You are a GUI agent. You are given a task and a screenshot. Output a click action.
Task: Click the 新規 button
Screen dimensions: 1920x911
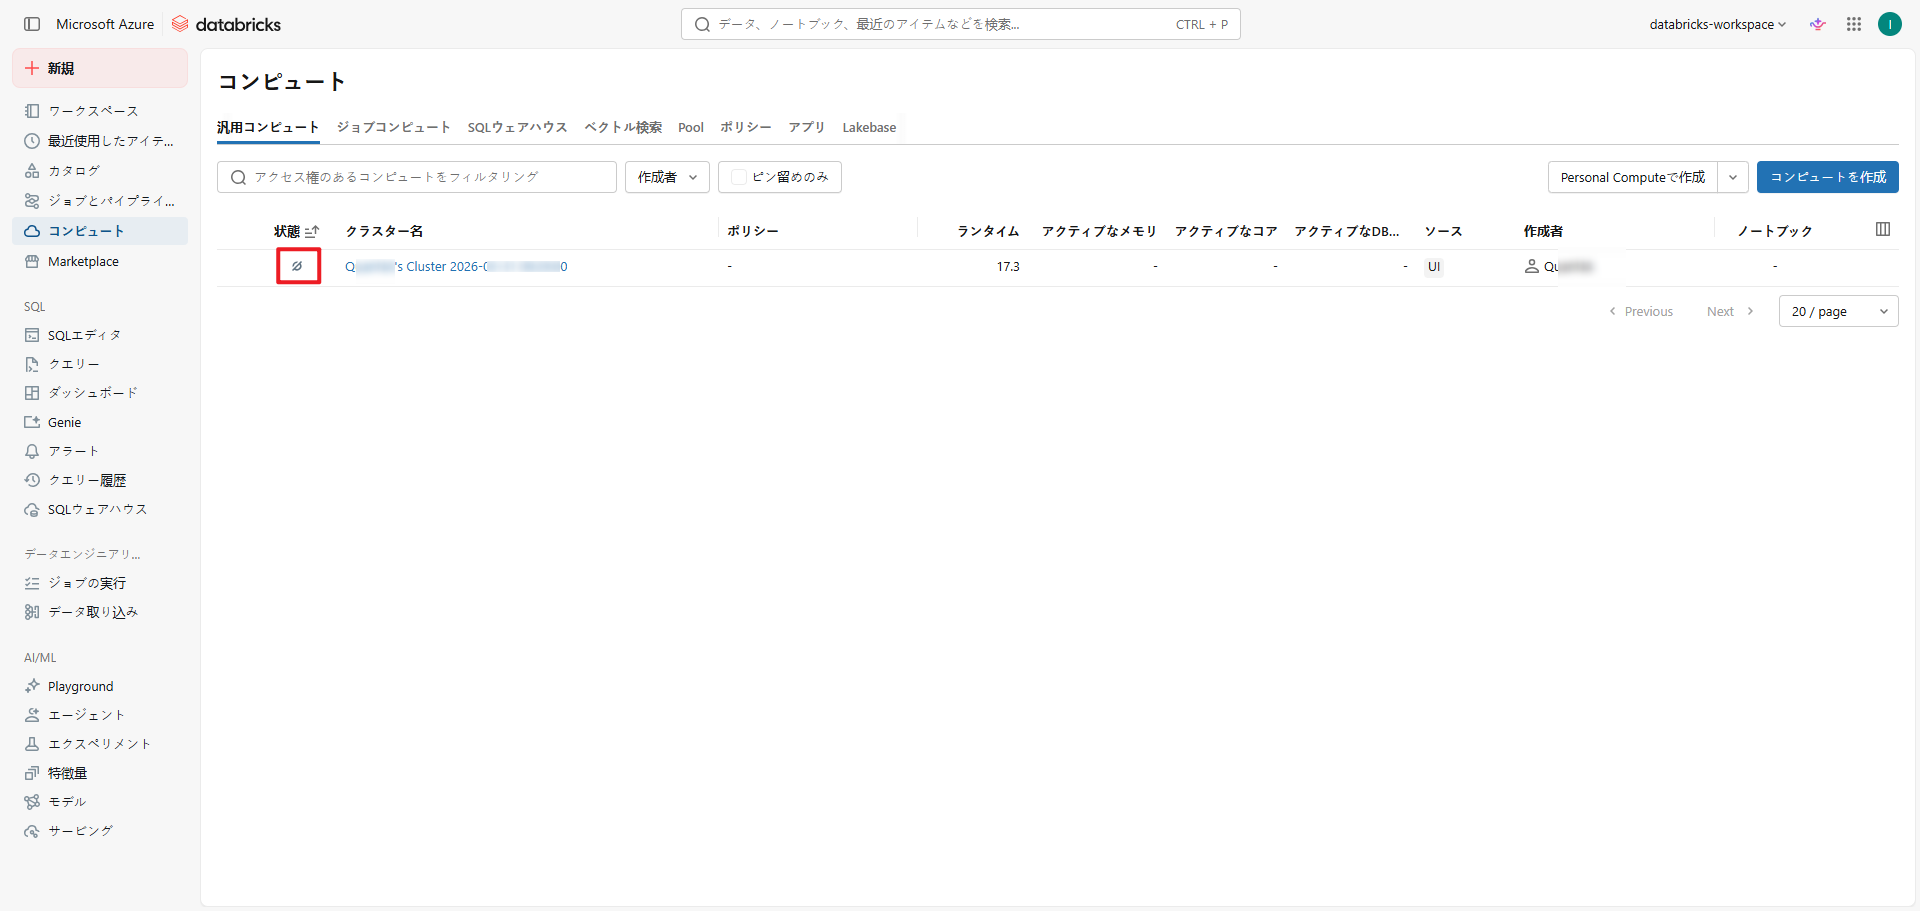click(x=100, y=68)
